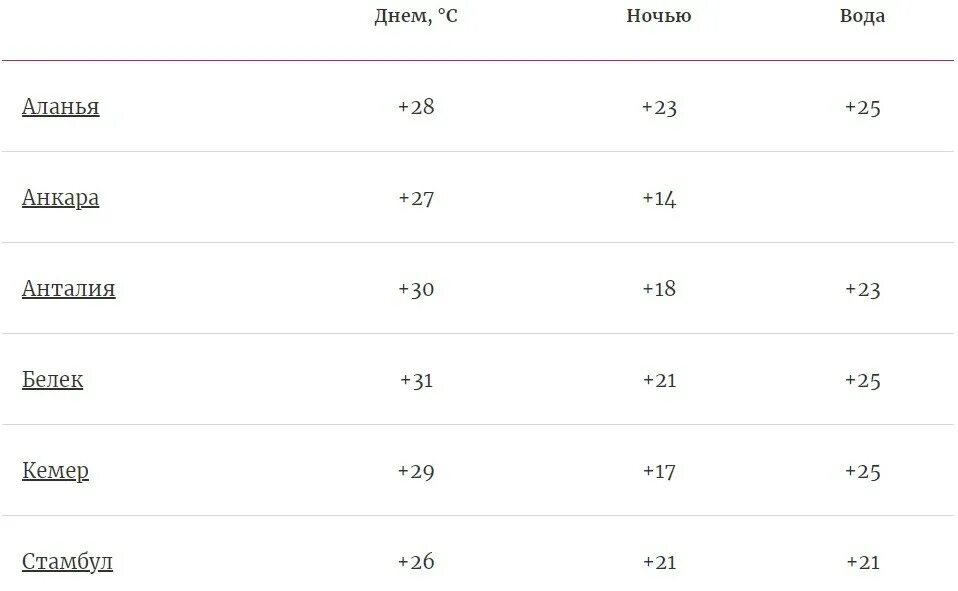Select Анталия water temperature +23

(863, 288)
